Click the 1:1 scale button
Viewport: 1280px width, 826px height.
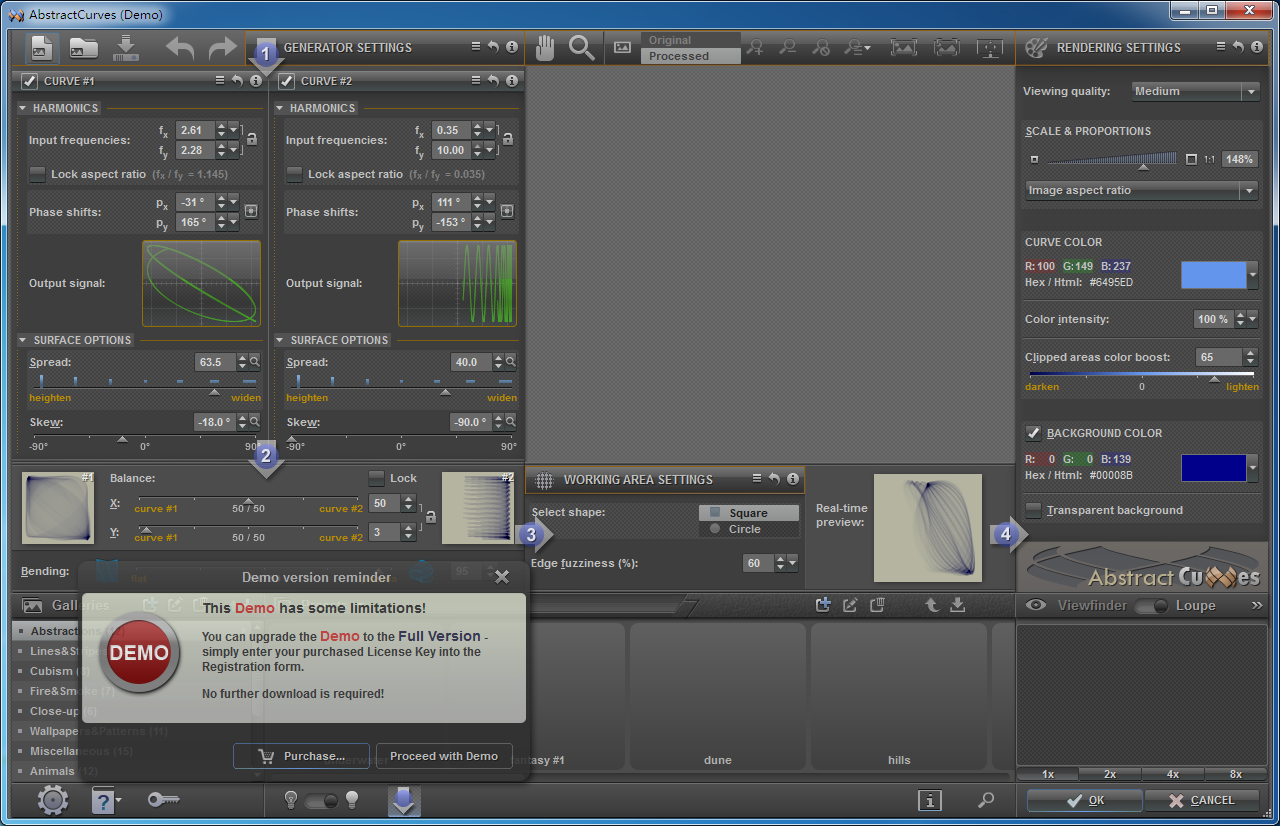(x=1210, y=159)
